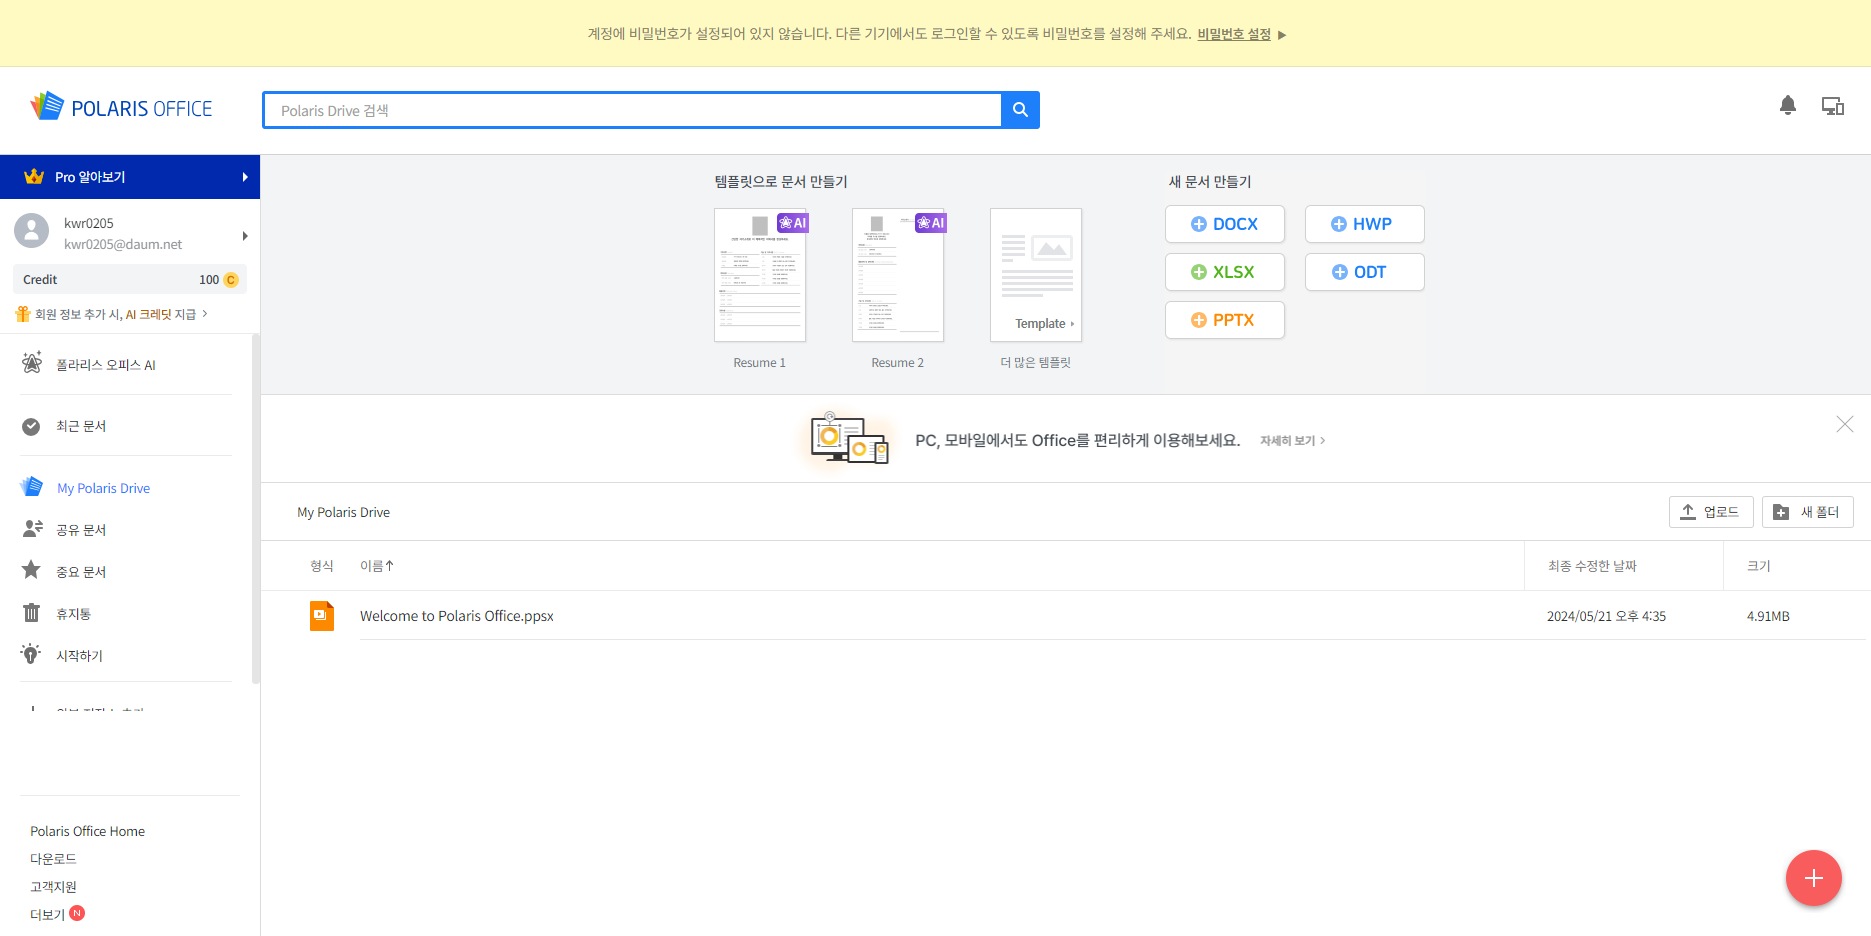Click the 4.91MB size cell
The image size is (1871, 936).
coord(1768,616)
